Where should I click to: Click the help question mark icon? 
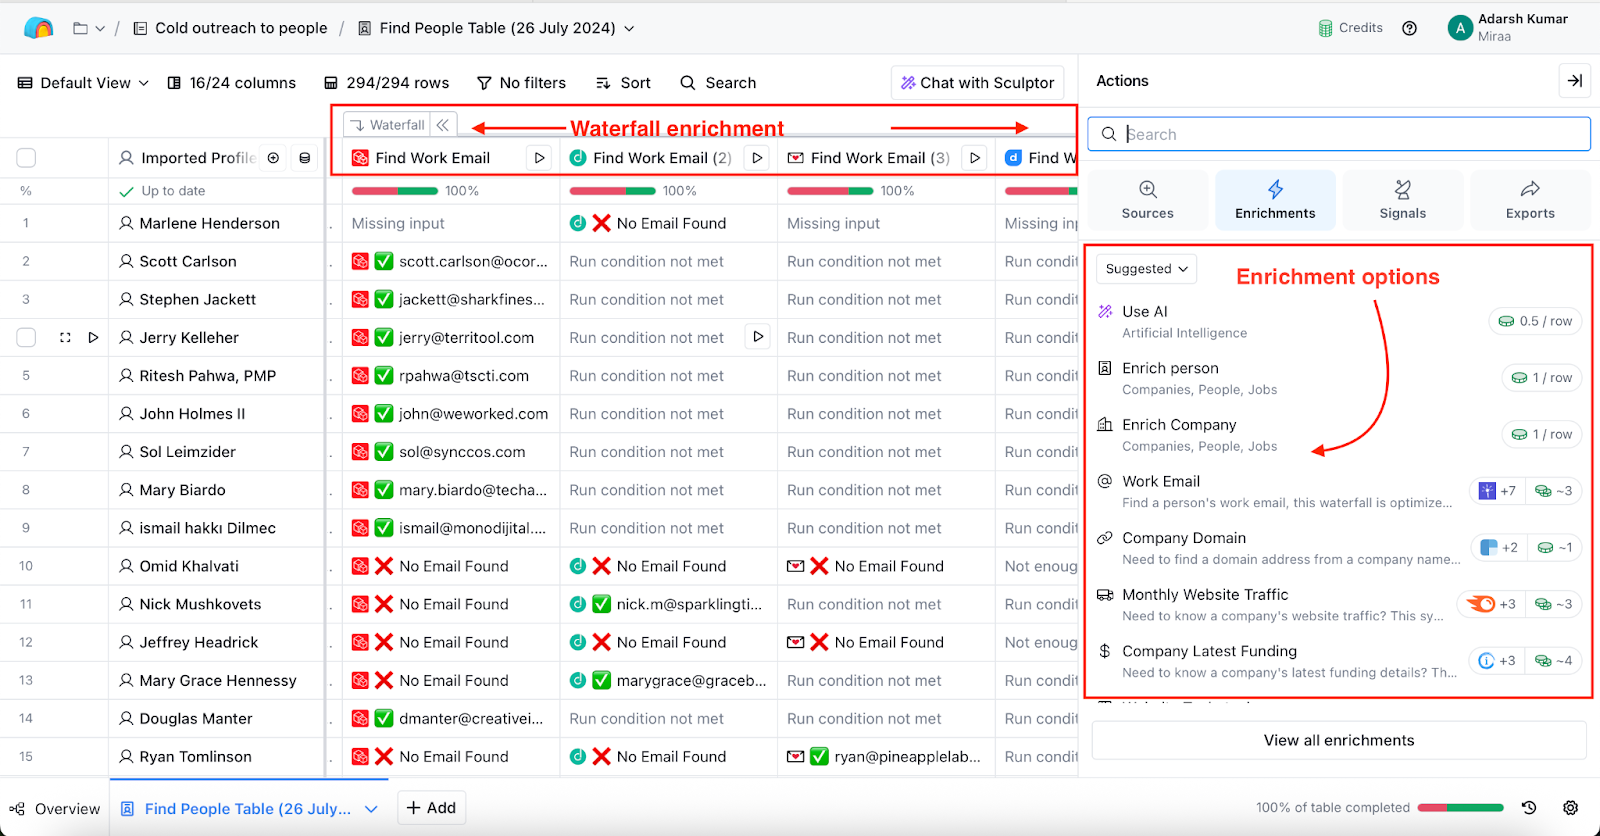pyautogui.click(x=1409, y=28)
